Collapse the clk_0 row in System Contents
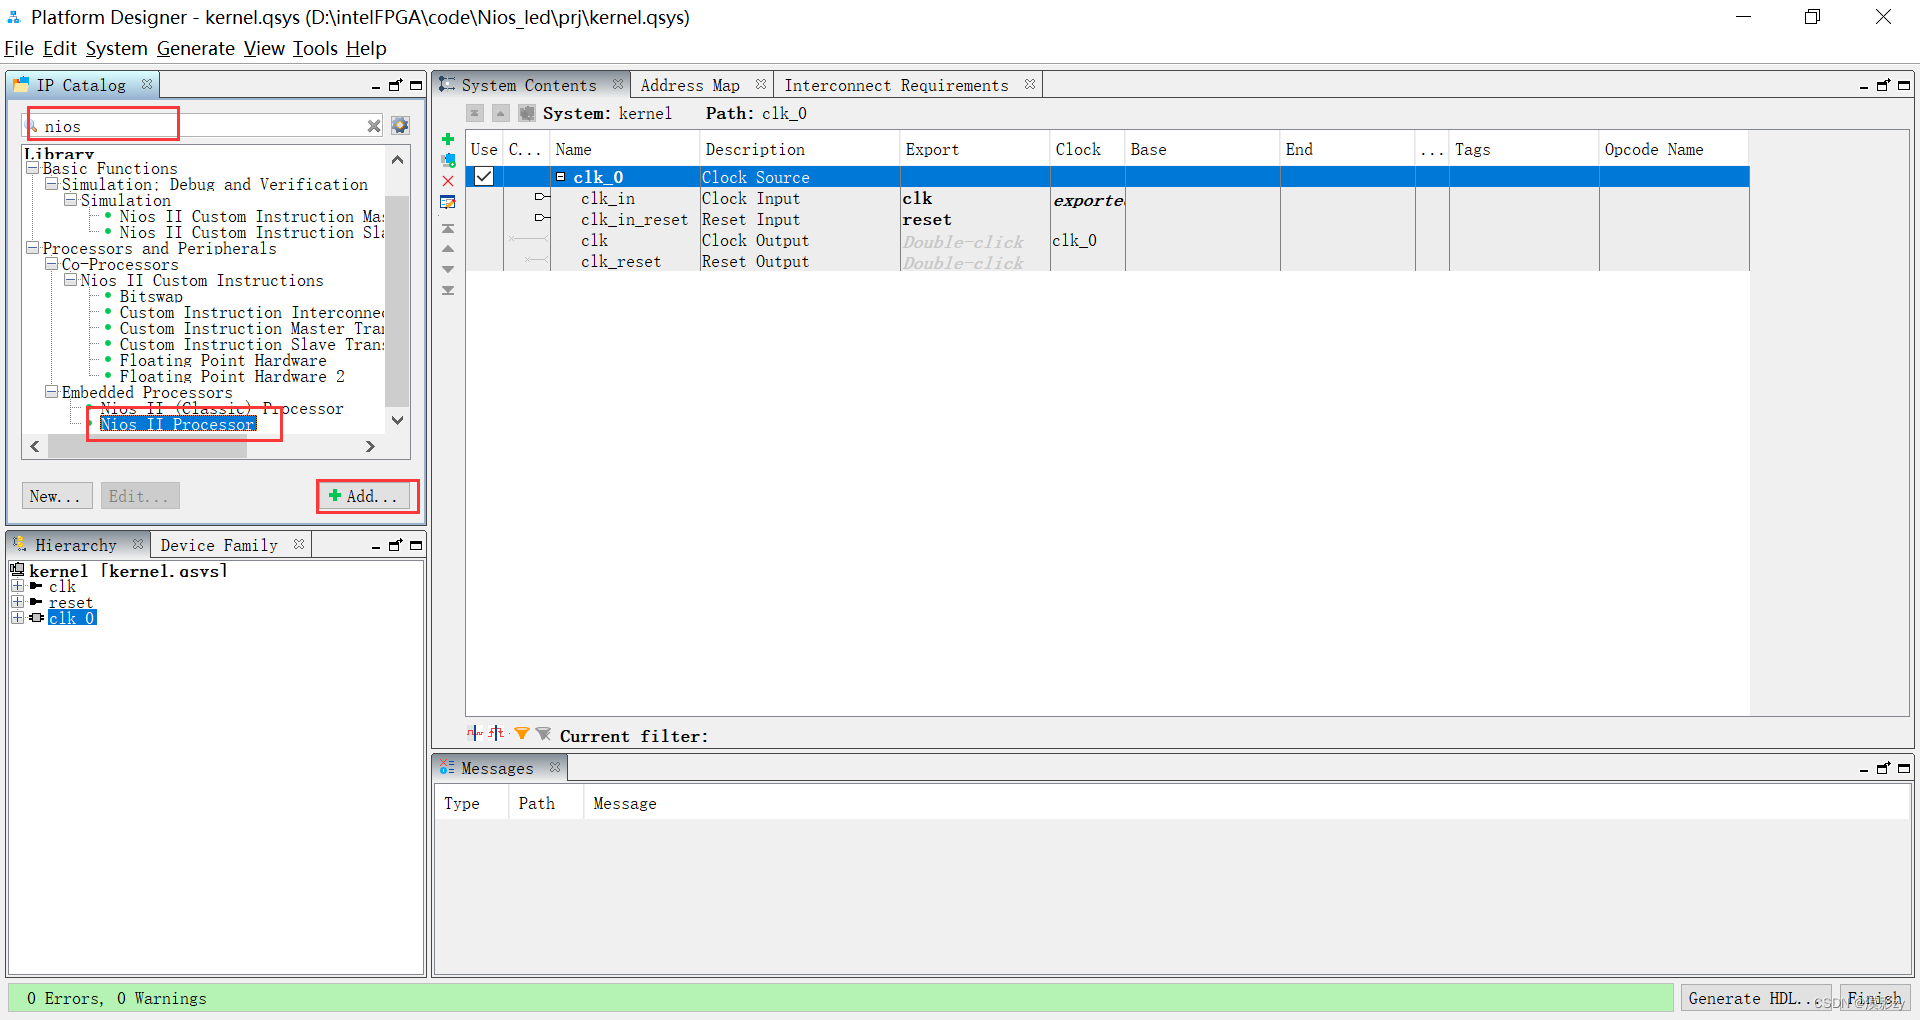This screenshot has width=1920, height=1020. tap(561, 177)
